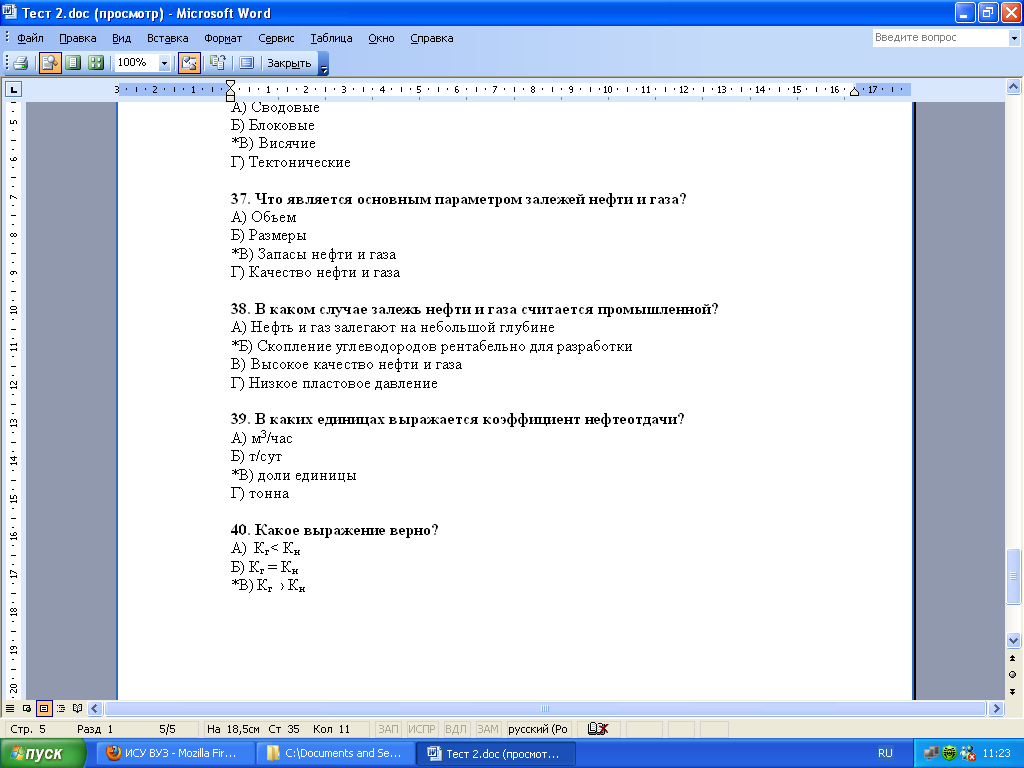The height and width of the screenshot is (768, 1024).
Task: Open the Сервис menu
Action: pyautogui.click(x=276, y=38)
